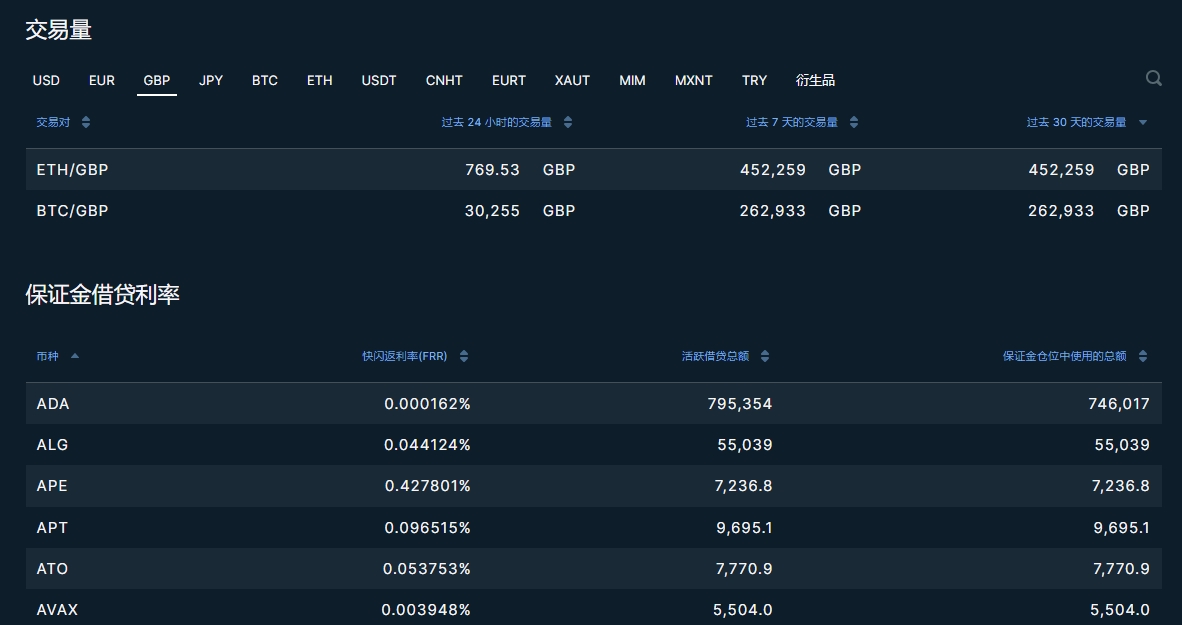Screen dimensions: 1182x625
Task: Select the BTC currency tab
Action: [265, 80]
